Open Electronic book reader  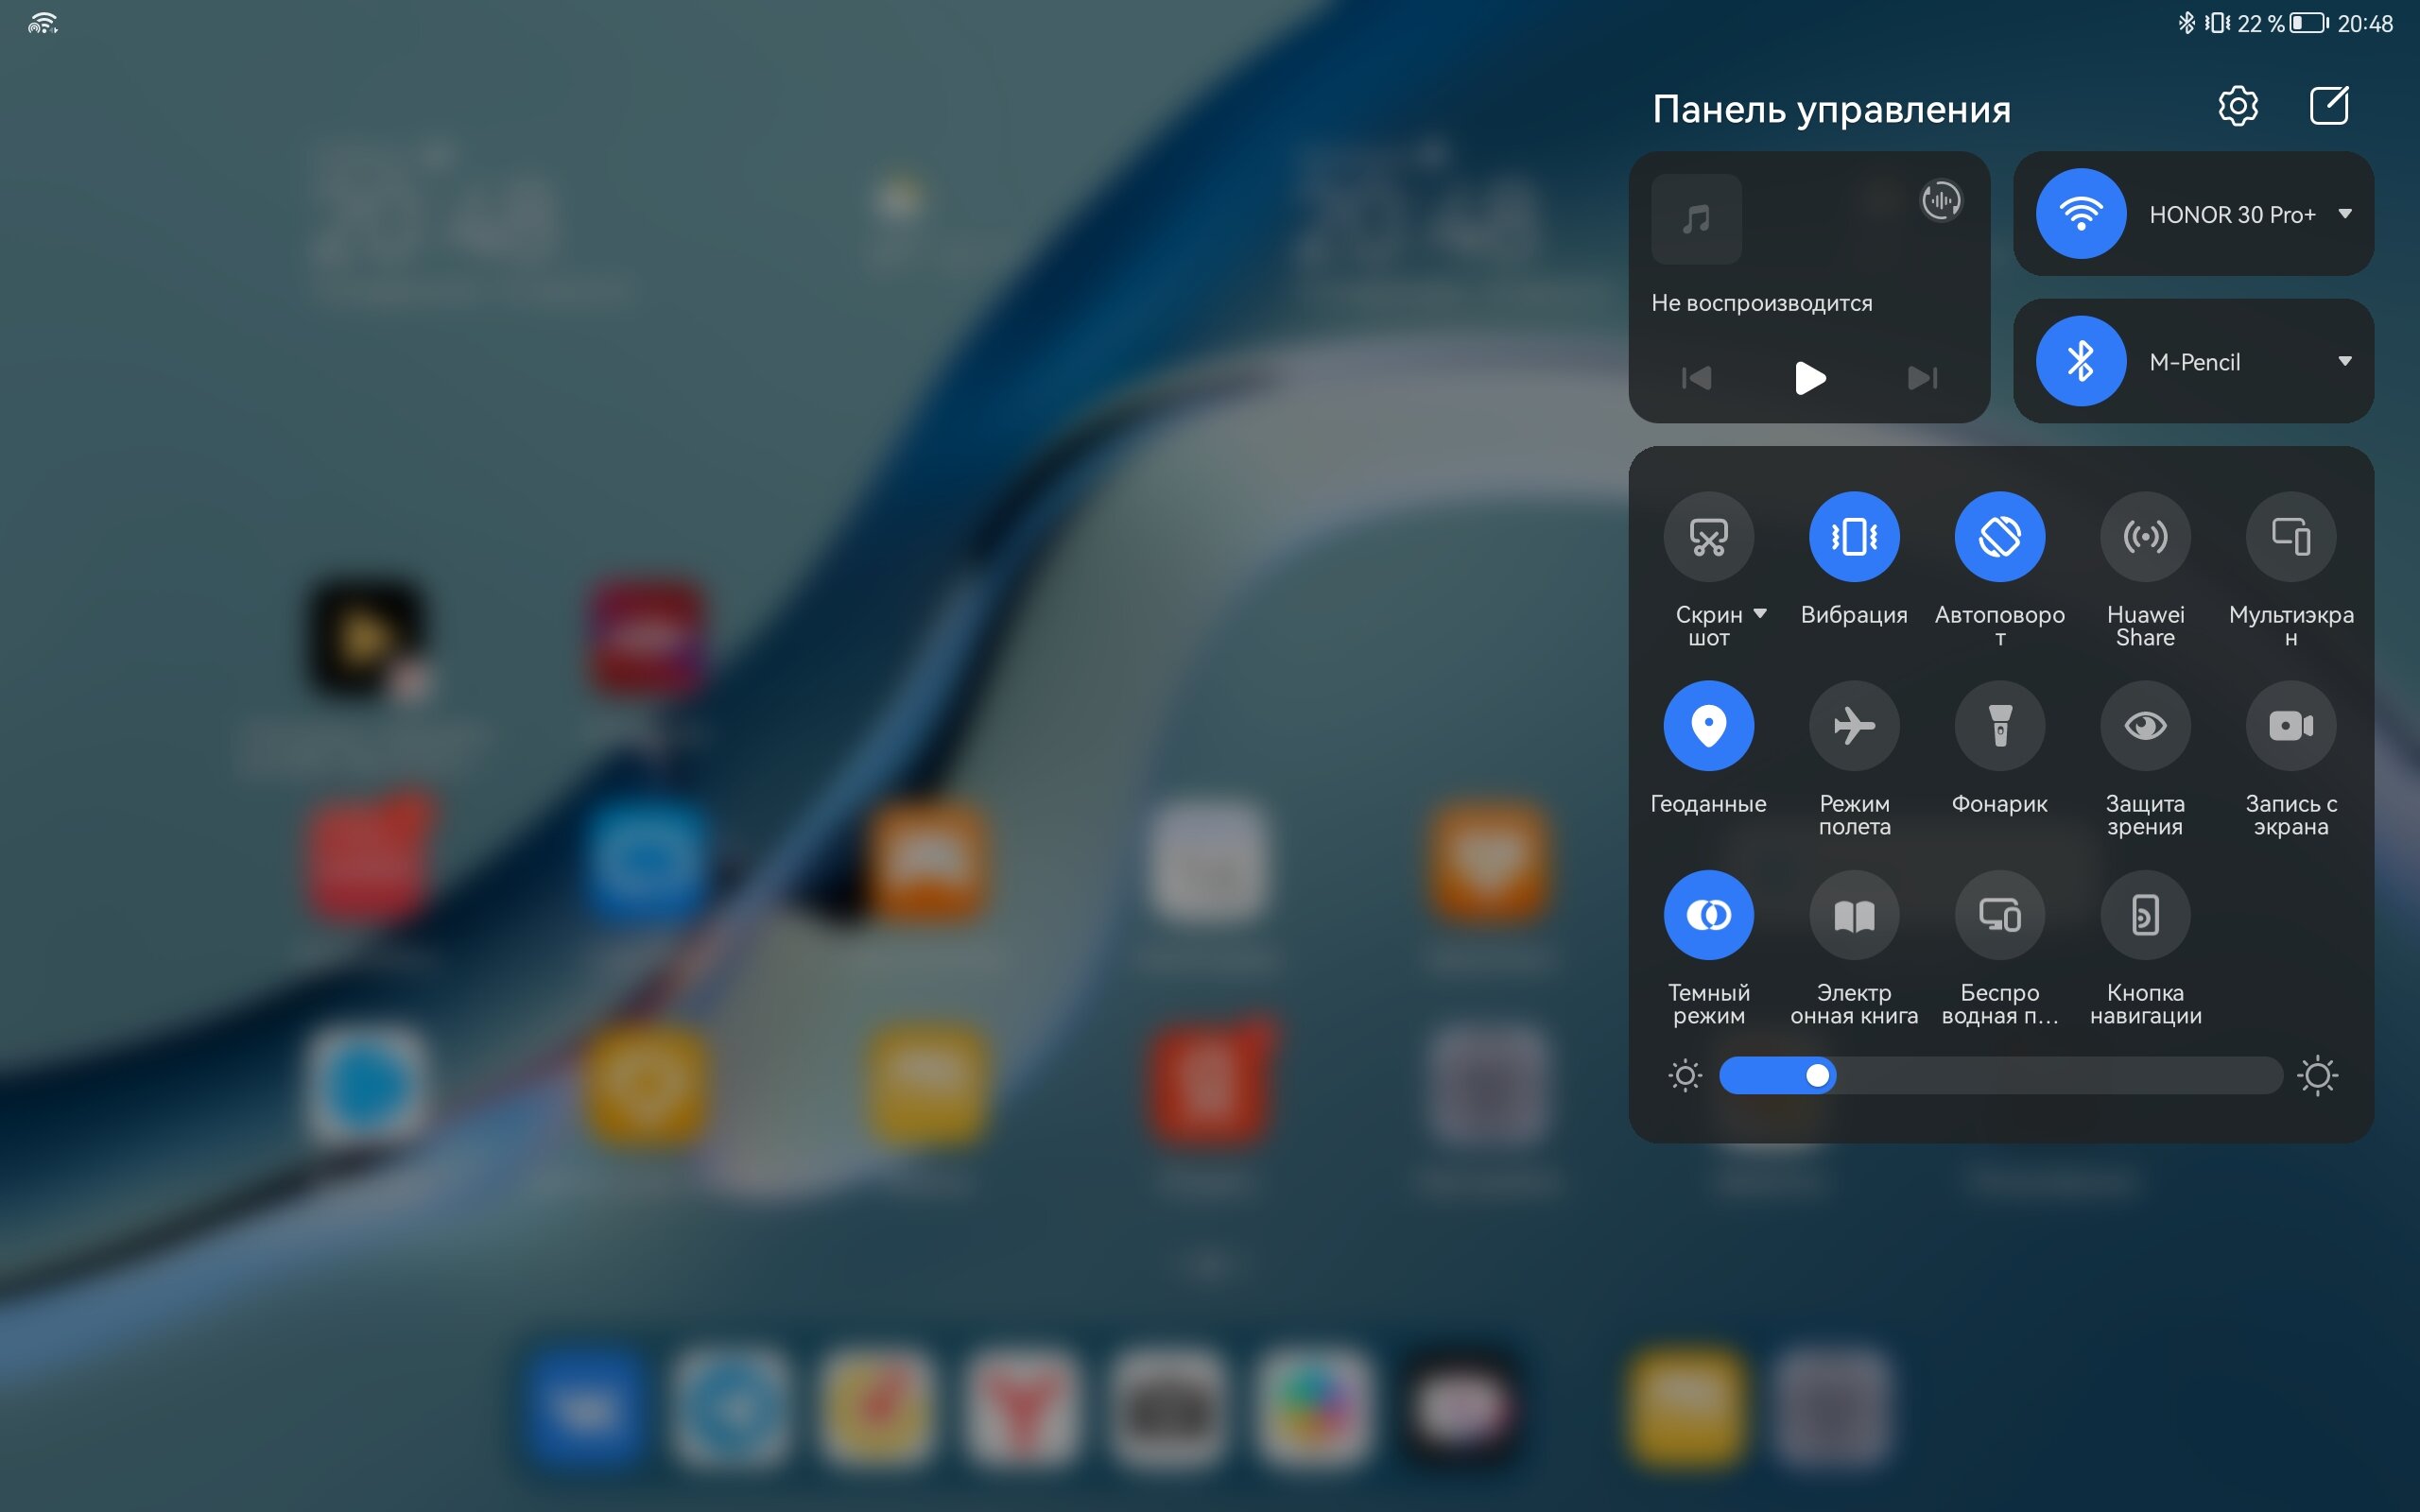pos(1854,915)
